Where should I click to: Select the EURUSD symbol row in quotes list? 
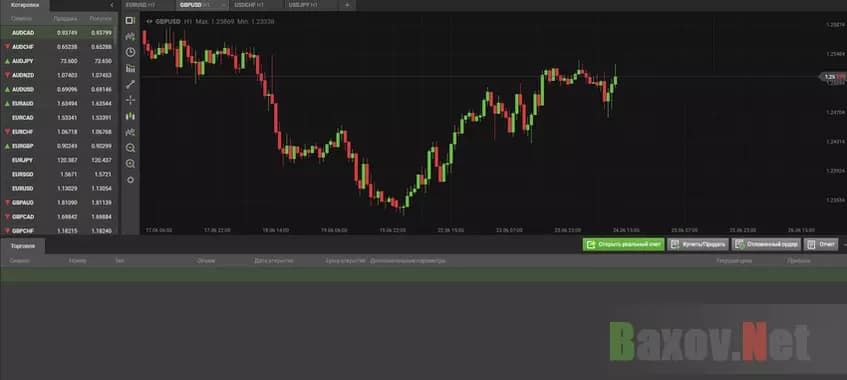(57, 188)
